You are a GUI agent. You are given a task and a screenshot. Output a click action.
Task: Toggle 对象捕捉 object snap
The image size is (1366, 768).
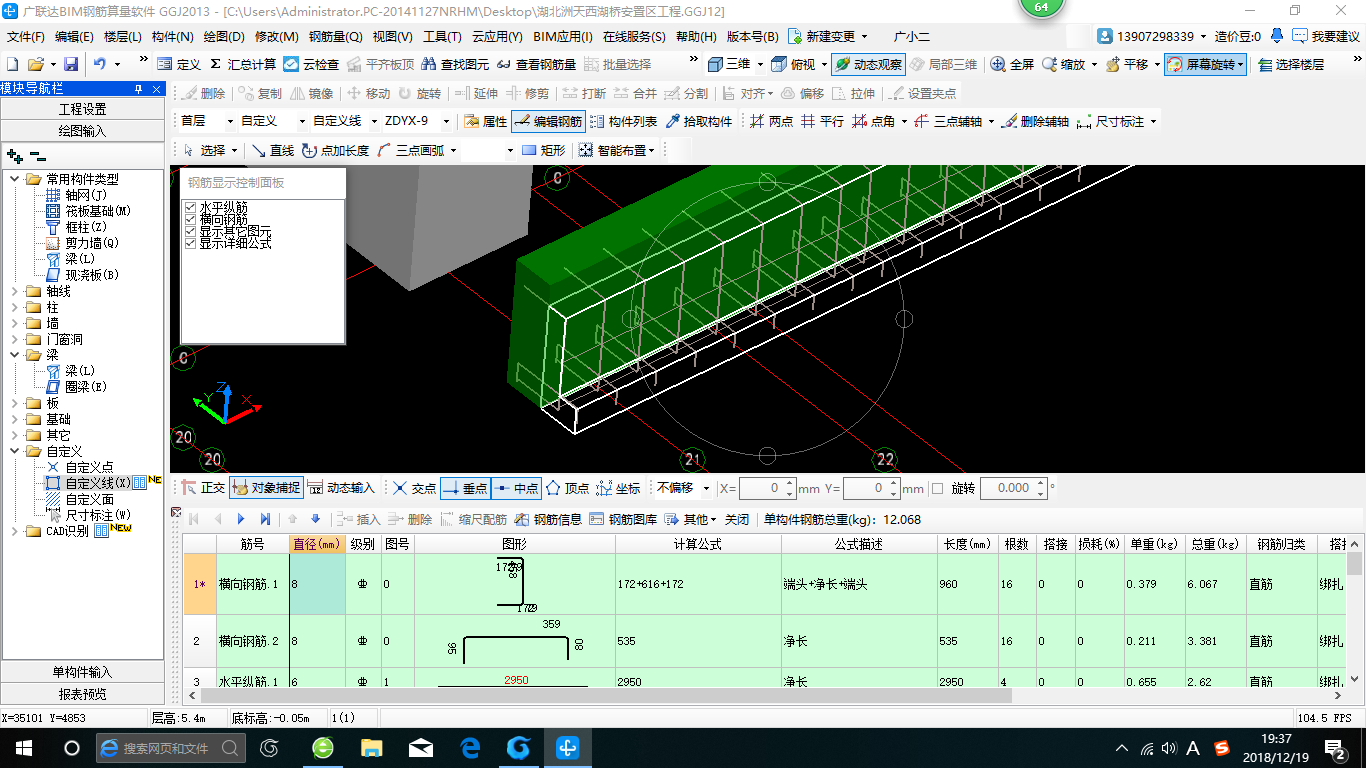[266, 488]
